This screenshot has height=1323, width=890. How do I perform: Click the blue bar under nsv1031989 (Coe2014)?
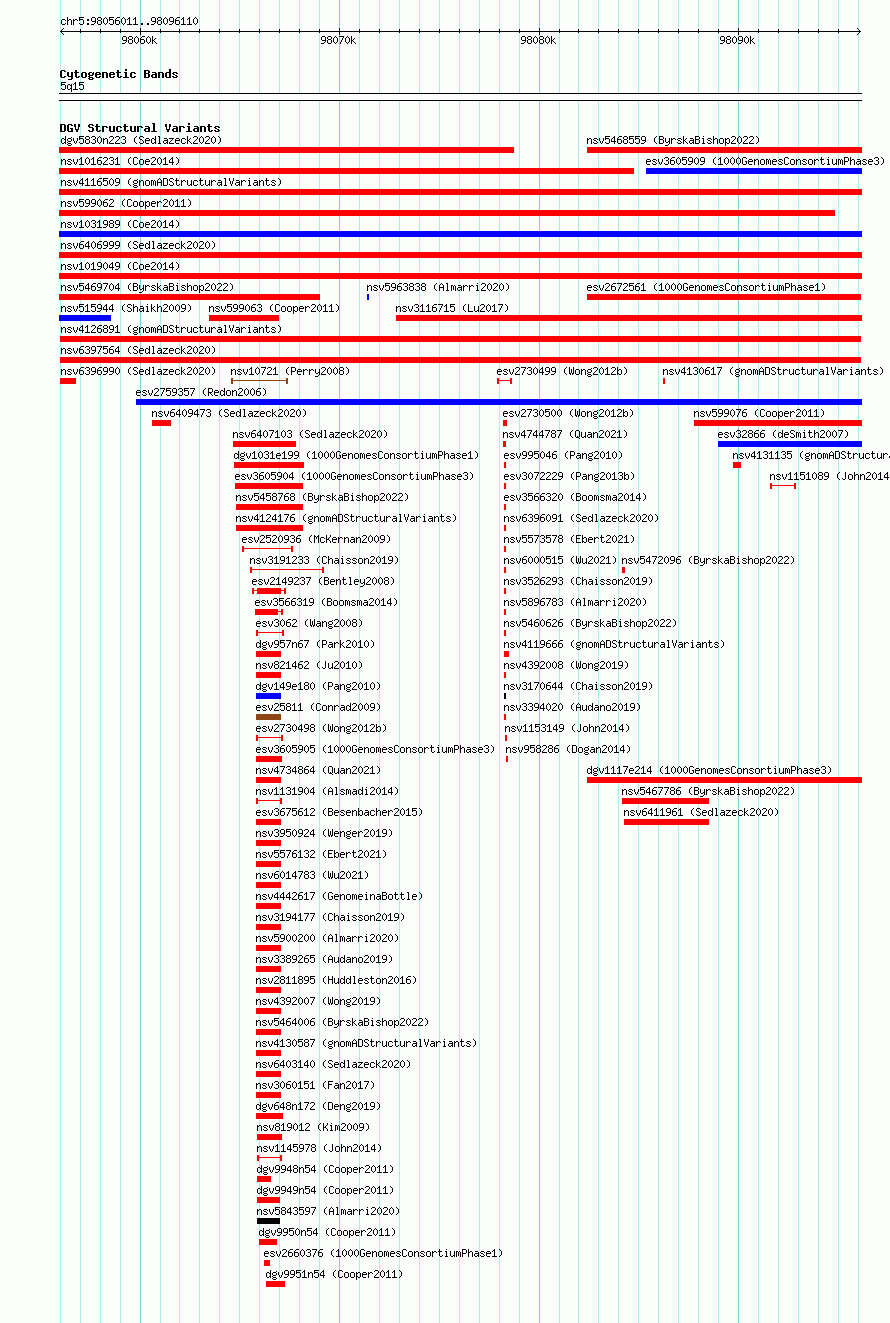point(460,234)
